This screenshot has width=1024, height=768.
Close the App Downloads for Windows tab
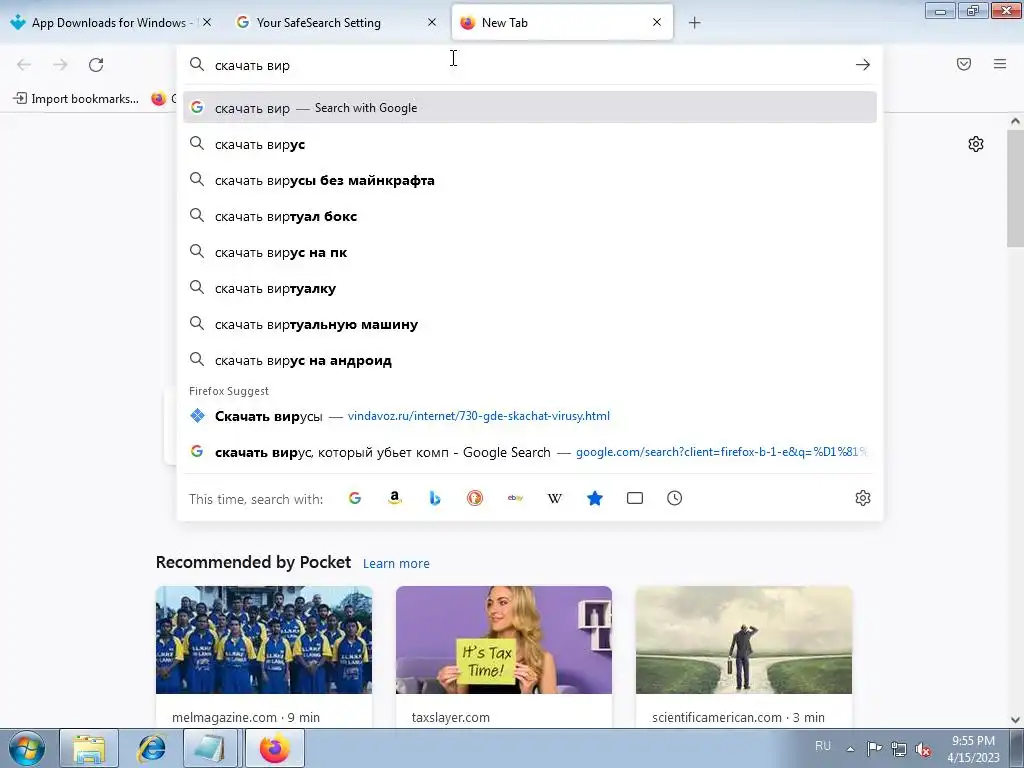(x=207, y=22)
